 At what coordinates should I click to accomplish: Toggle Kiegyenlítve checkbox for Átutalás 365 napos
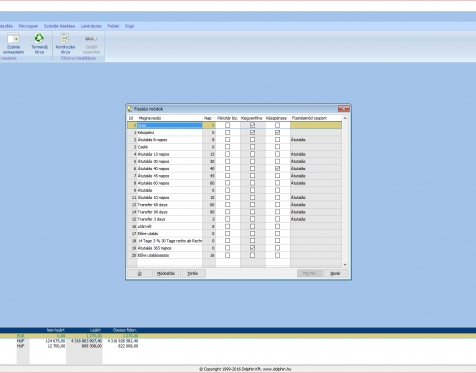click(x=252, y=248)
